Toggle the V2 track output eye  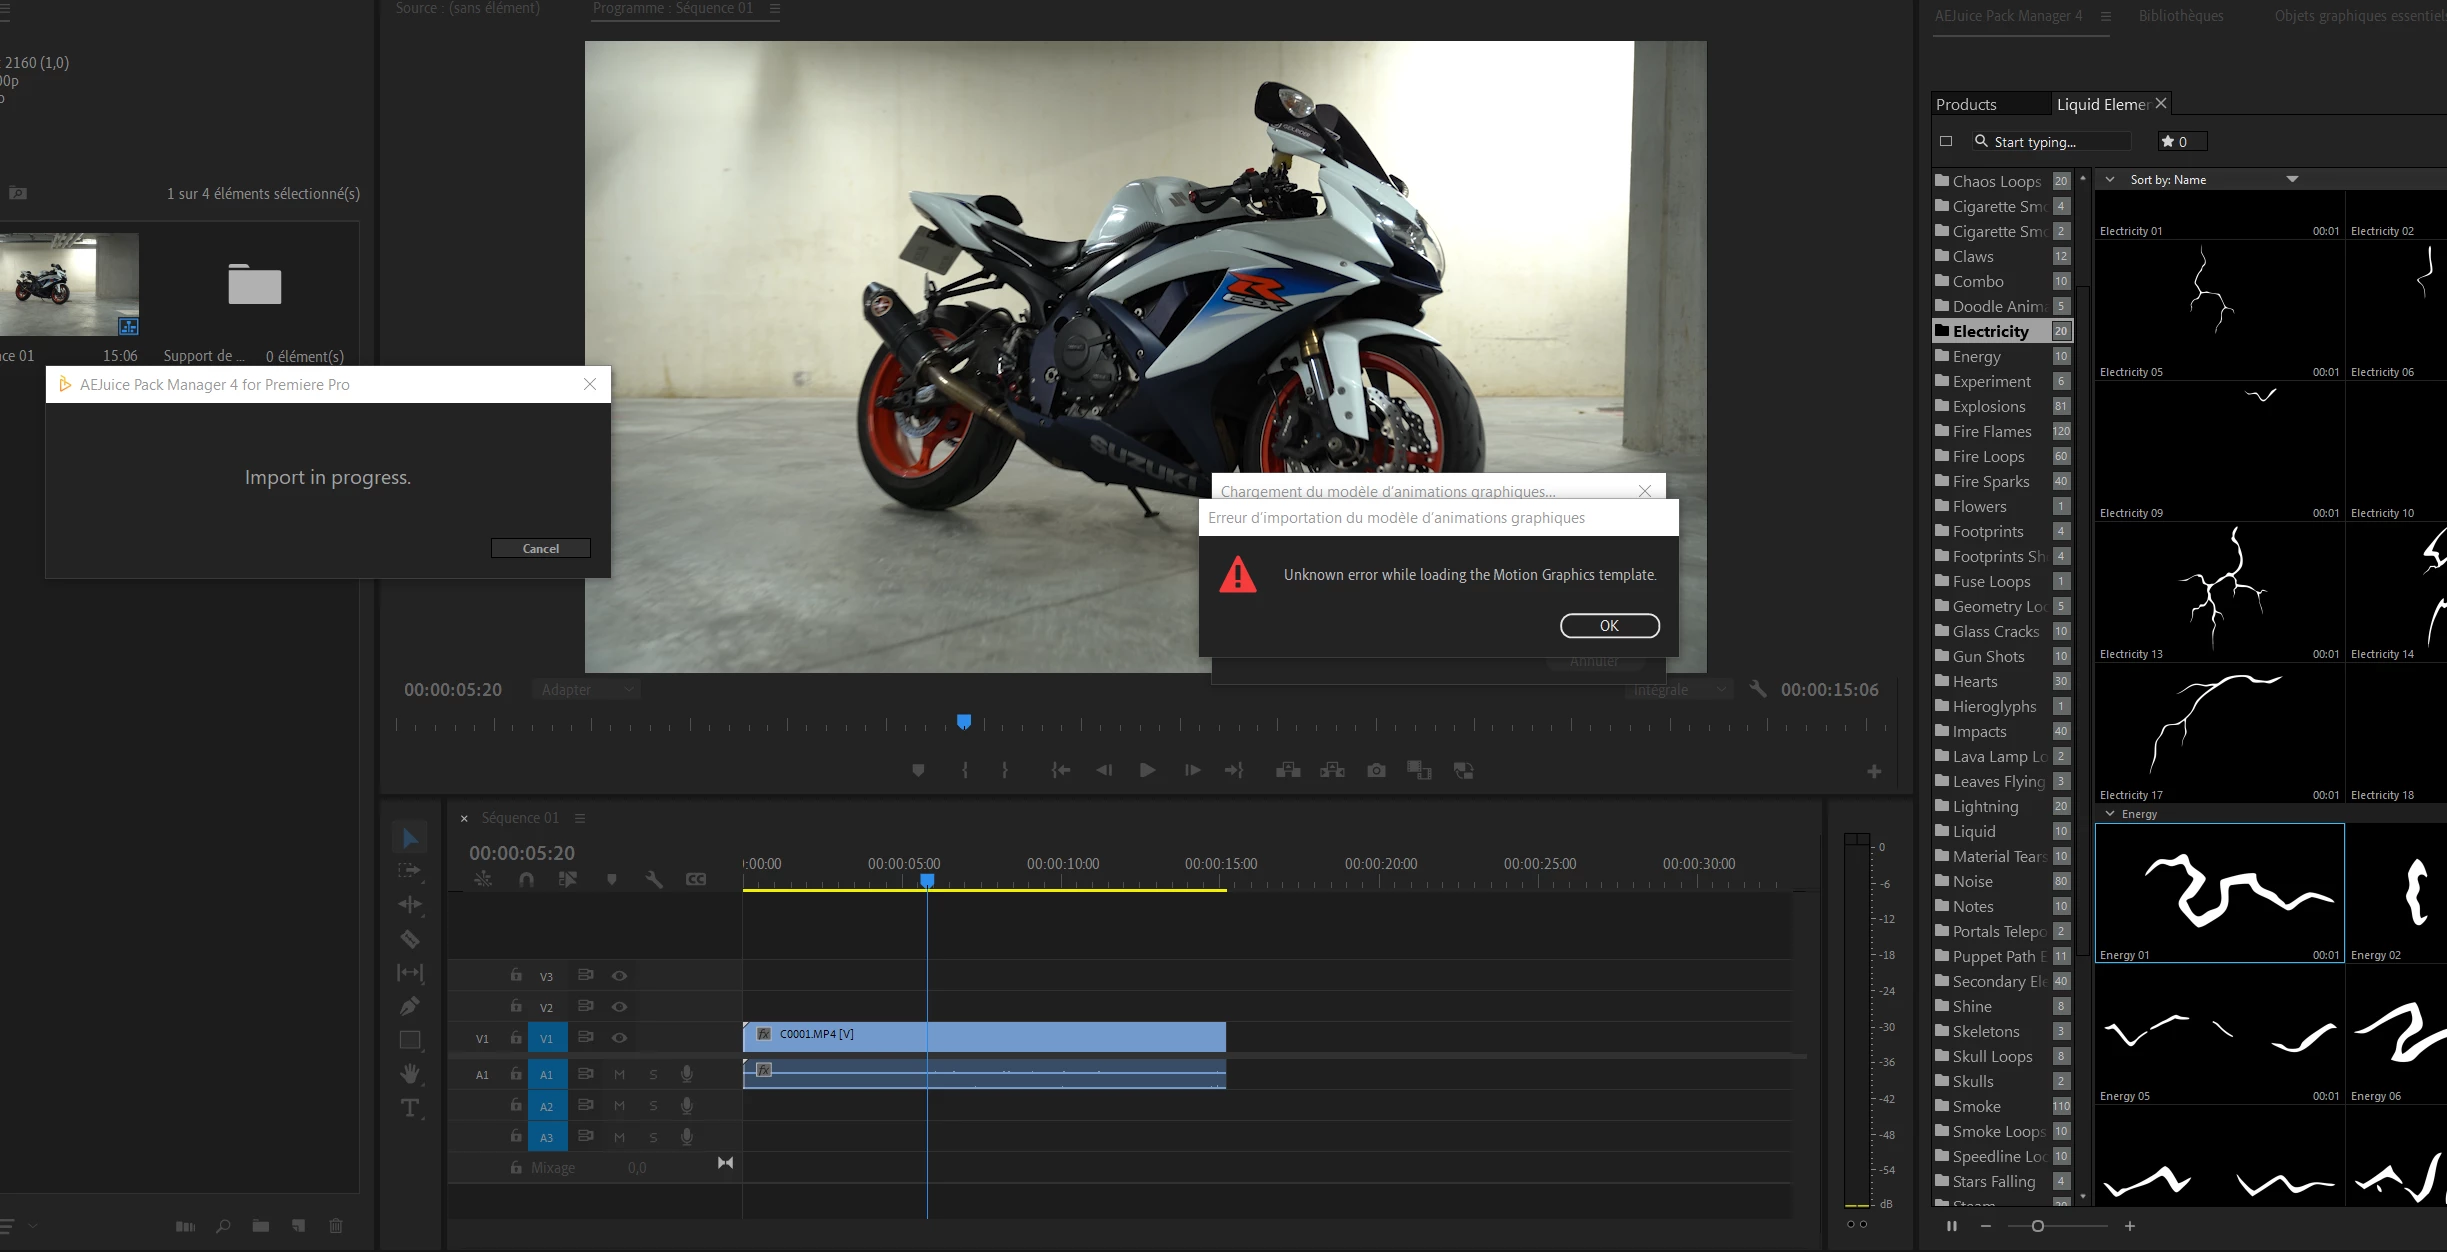point(619,1007)
